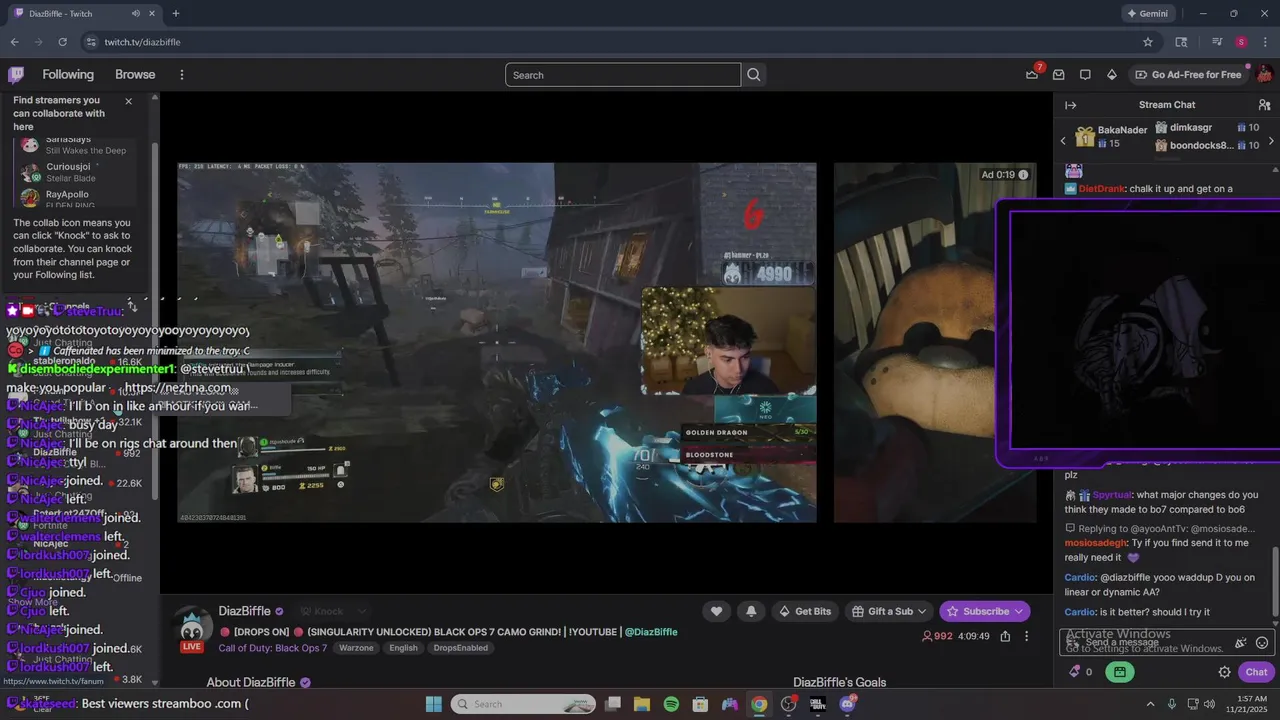Image resolution: width=1280 pixels, height=720 pixels.
Task: Click the heart follow button
Action: pos(716,611)
